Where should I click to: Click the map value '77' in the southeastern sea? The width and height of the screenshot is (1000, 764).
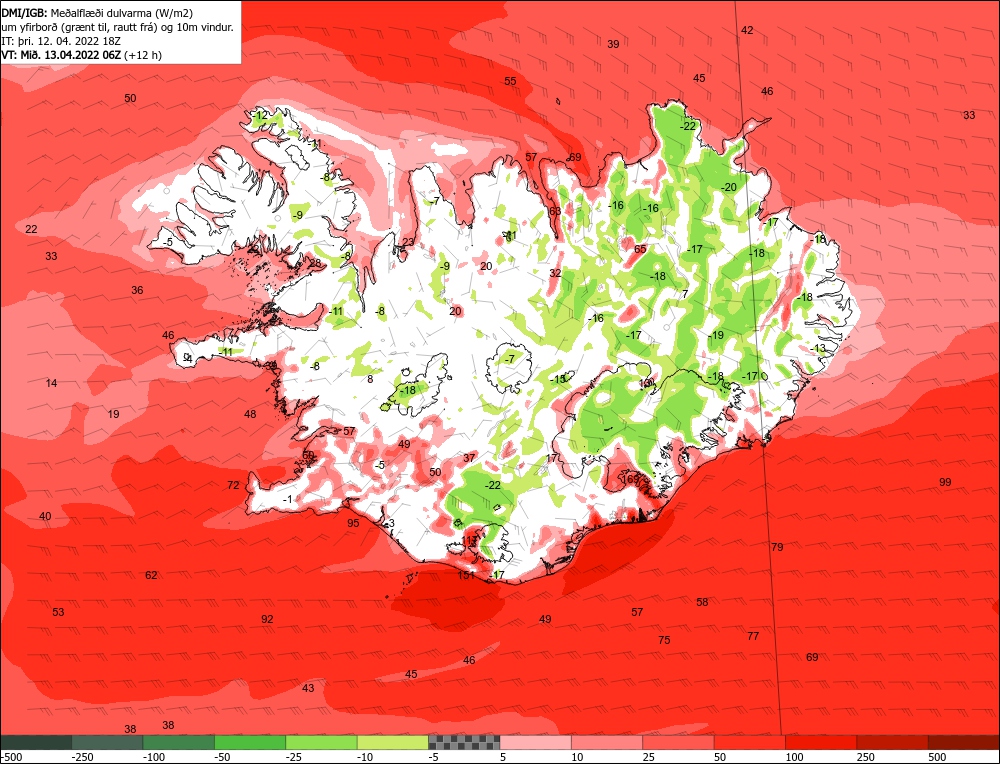pos(753,636)
